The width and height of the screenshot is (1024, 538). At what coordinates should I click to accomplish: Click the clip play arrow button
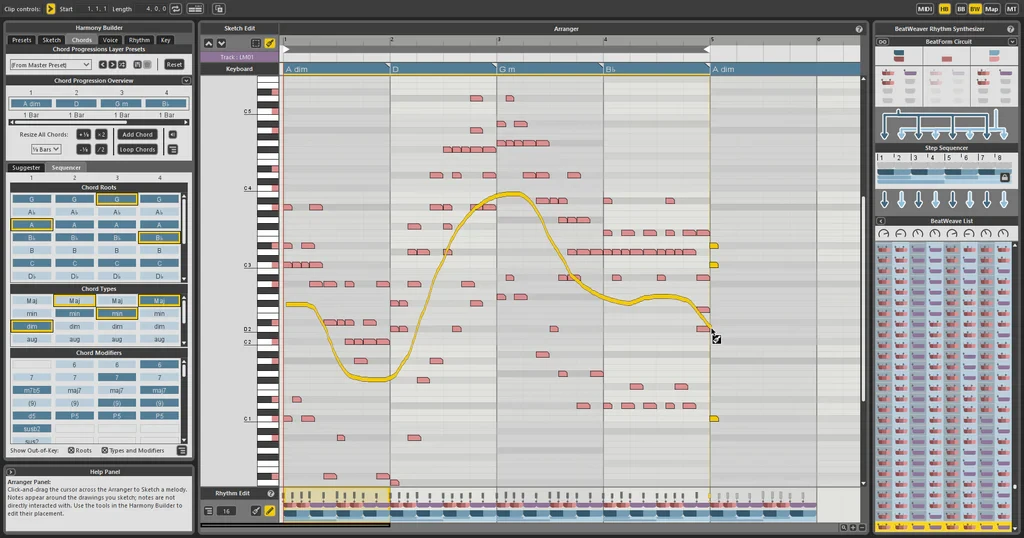tap(51, 9)
